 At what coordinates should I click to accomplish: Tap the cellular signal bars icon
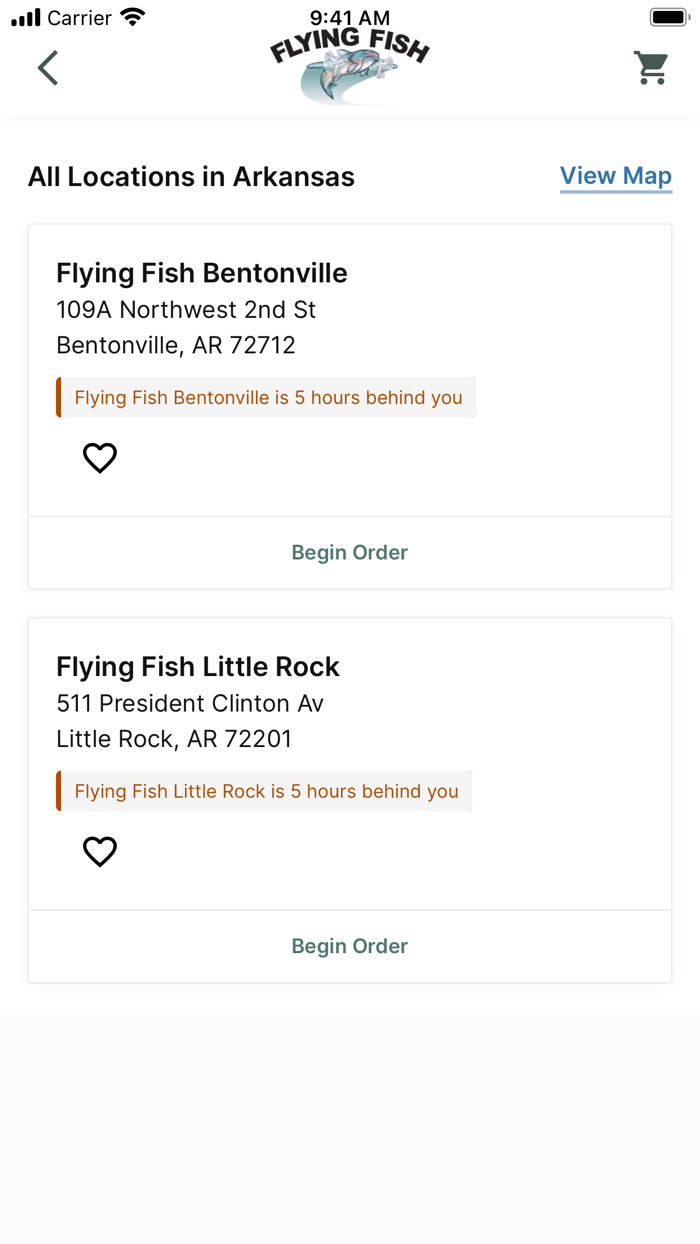(25, 16)
